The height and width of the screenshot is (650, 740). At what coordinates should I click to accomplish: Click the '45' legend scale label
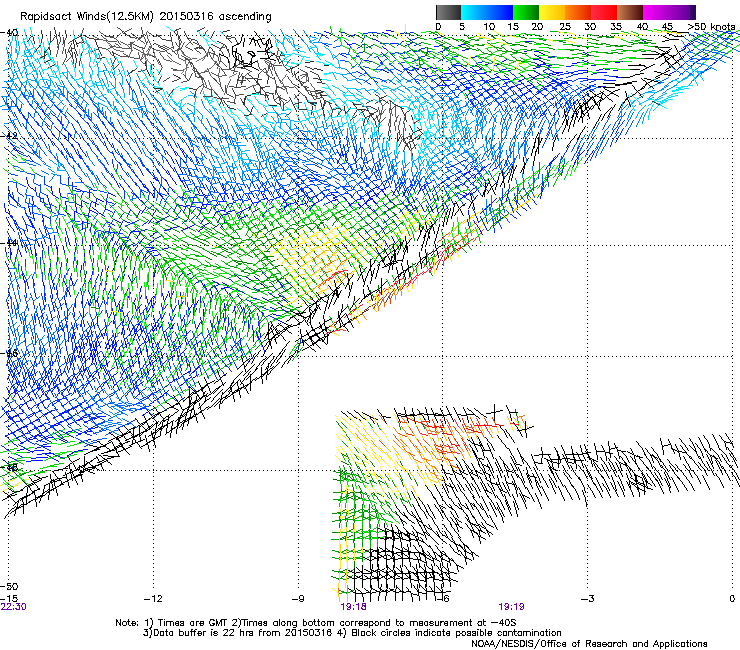click(x=667, y=27)
